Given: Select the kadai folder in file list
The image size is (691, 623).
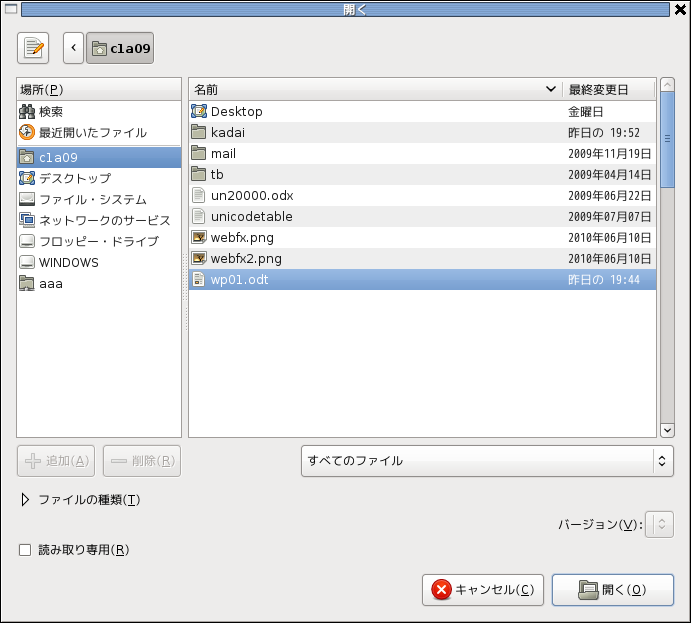Looking at the screenshot, I should tap(228, 133).
